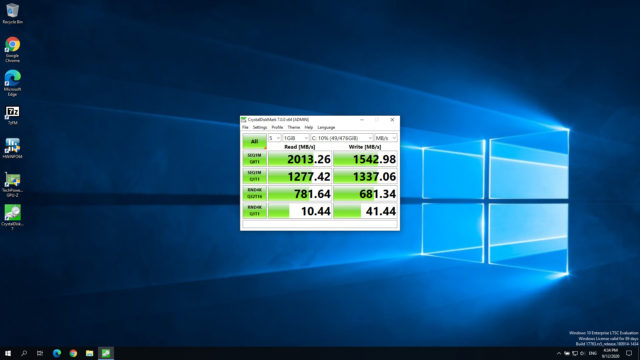The width and height of the screenshot is (640, 360).
Task: Open File Explorer from the taskbar
Action: tap(89, 353)
